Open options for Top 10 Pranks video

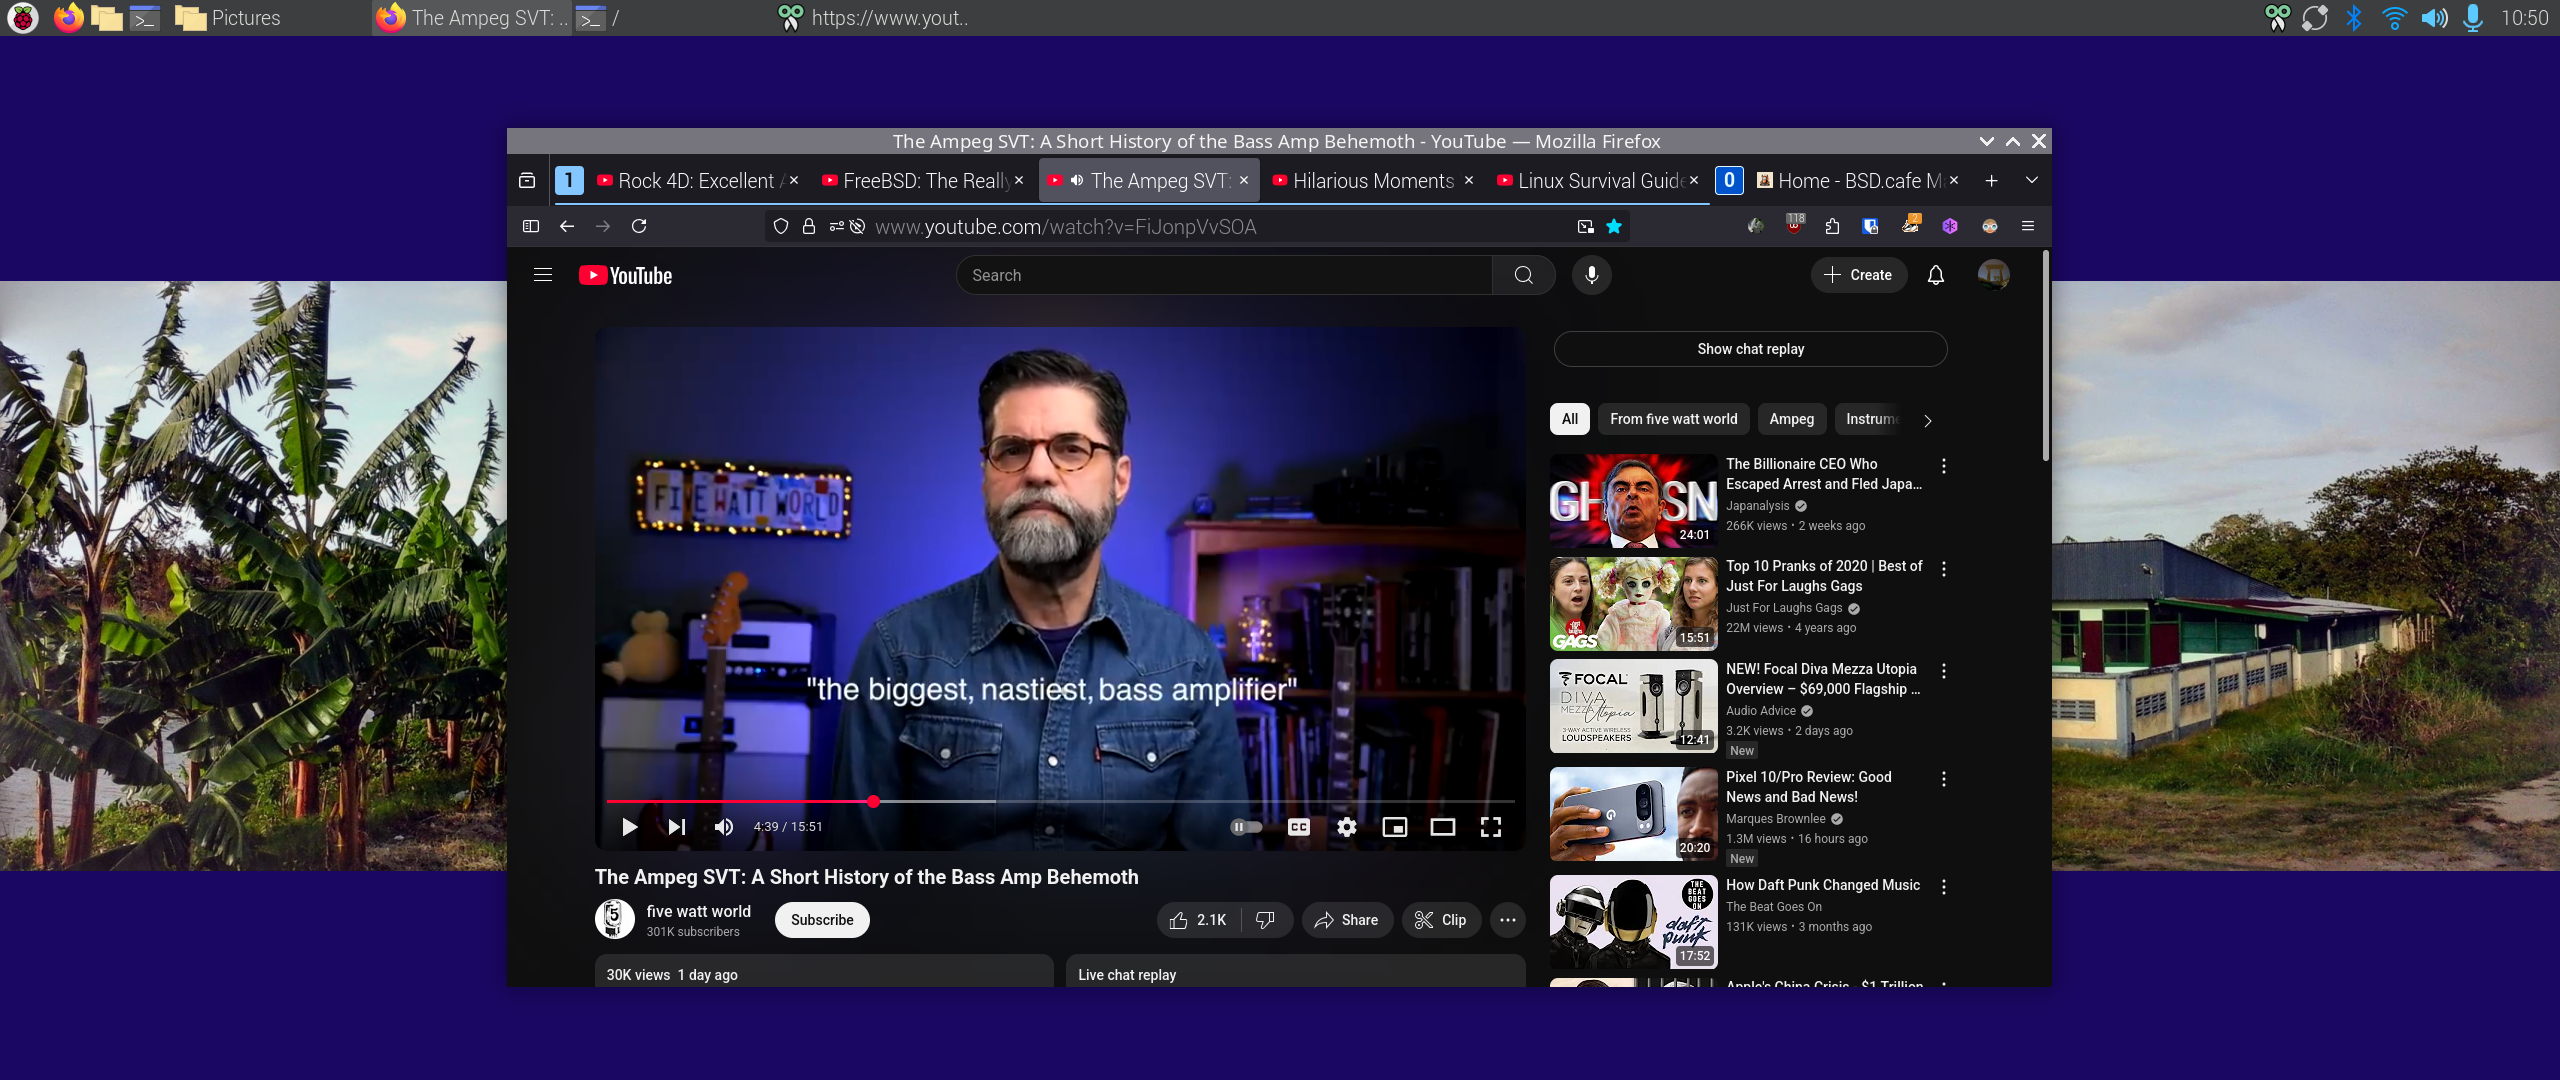1943,568
